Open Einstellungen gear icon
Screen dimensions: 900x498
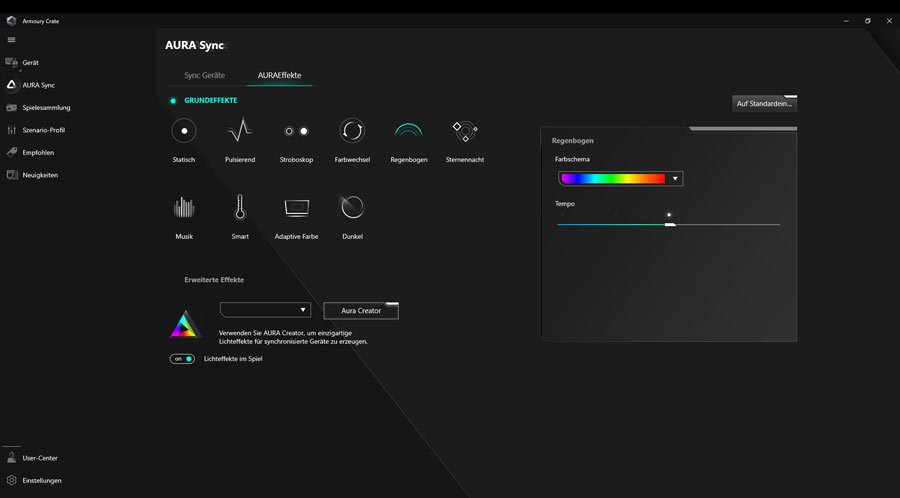[11, 480]
